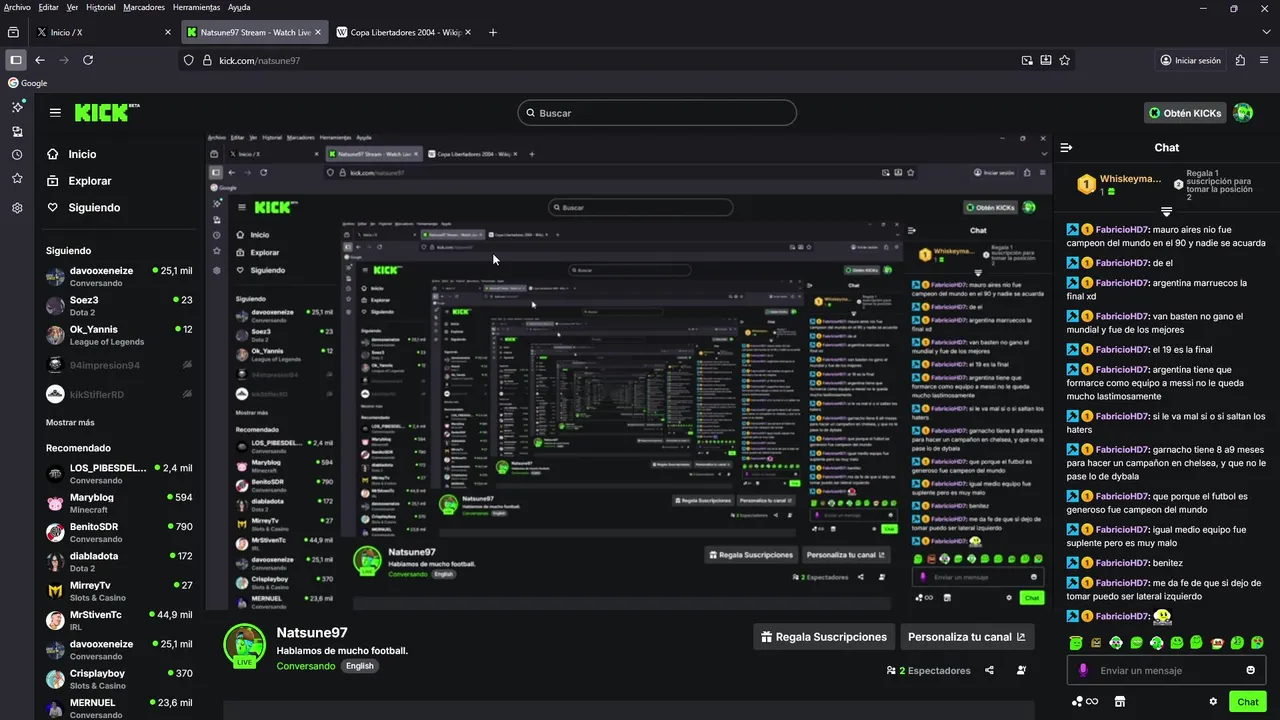Open the MrStivenTc IRL channel
Image resolution: width=1280 pixels, height=720 pixels.
tap(120, 620)
